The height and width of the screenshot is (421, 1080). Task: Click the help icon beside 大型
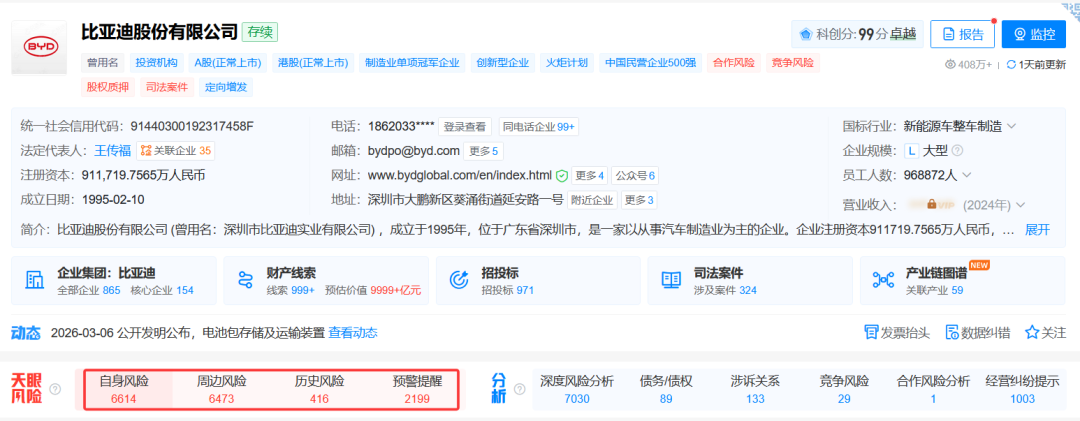(x=957, y=151)
